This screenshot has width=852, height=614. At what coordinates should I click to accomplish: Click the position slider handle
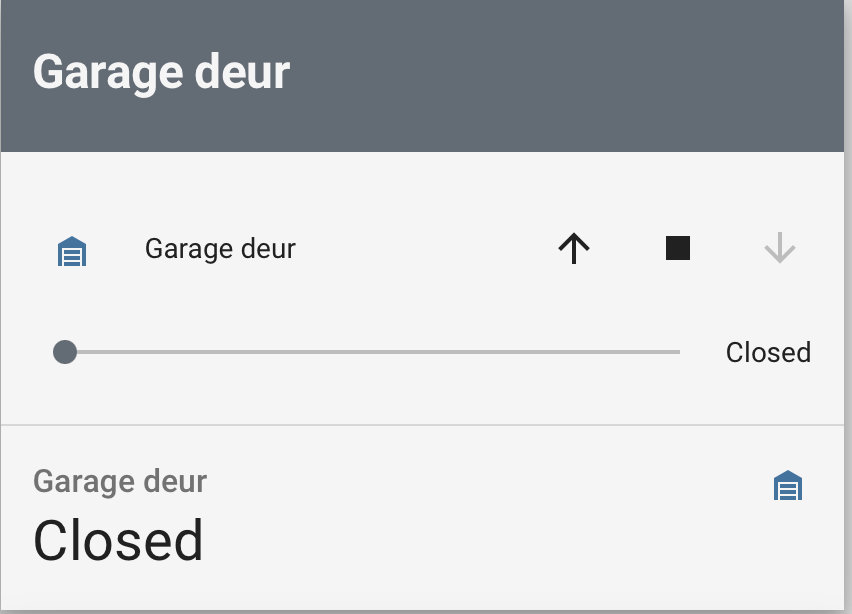tap(65, 352)
